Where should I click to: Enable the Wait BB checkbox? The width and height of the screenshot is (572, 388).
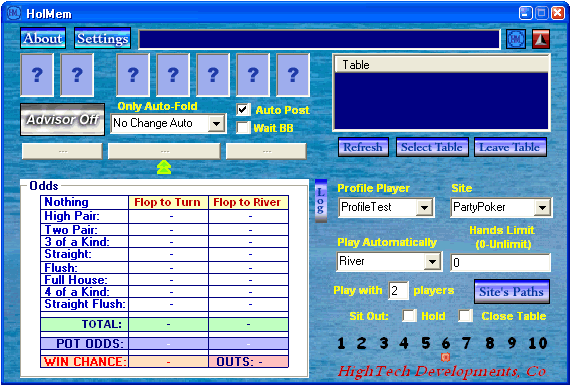pos(243,128)
